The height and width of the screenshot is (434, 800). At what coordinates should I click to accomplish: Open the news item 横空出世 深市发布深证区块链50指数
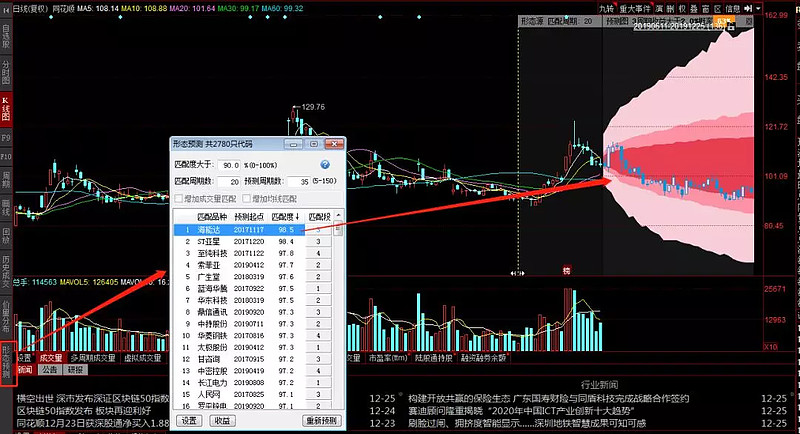pyautogui.click(x=93, y=398)
